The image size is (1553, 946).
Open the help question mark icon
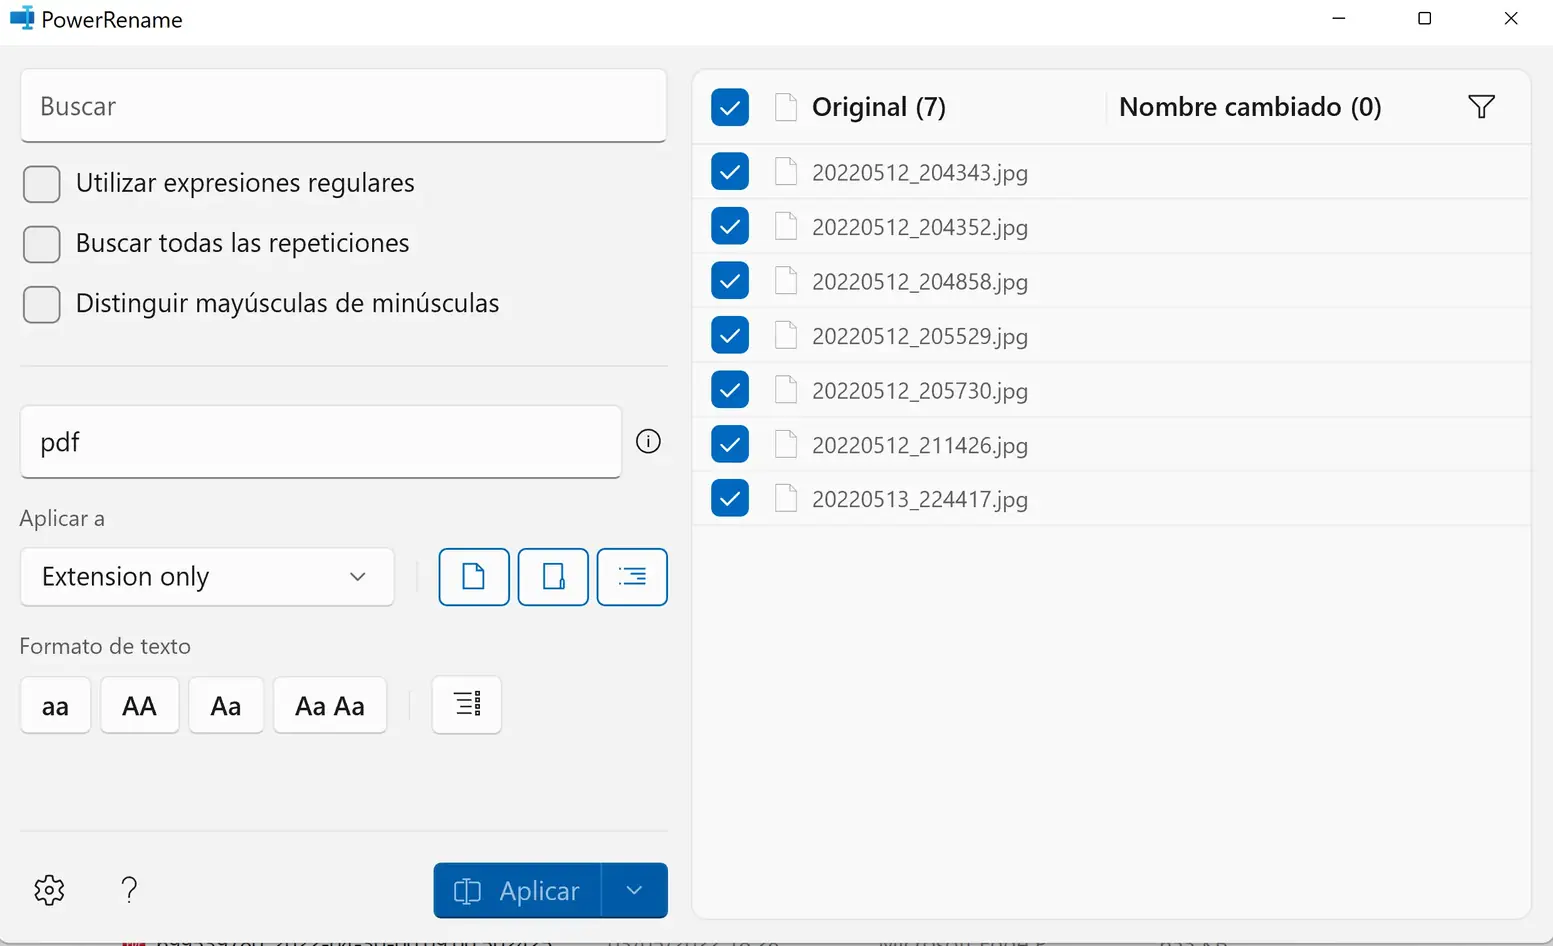coord(129,890)
